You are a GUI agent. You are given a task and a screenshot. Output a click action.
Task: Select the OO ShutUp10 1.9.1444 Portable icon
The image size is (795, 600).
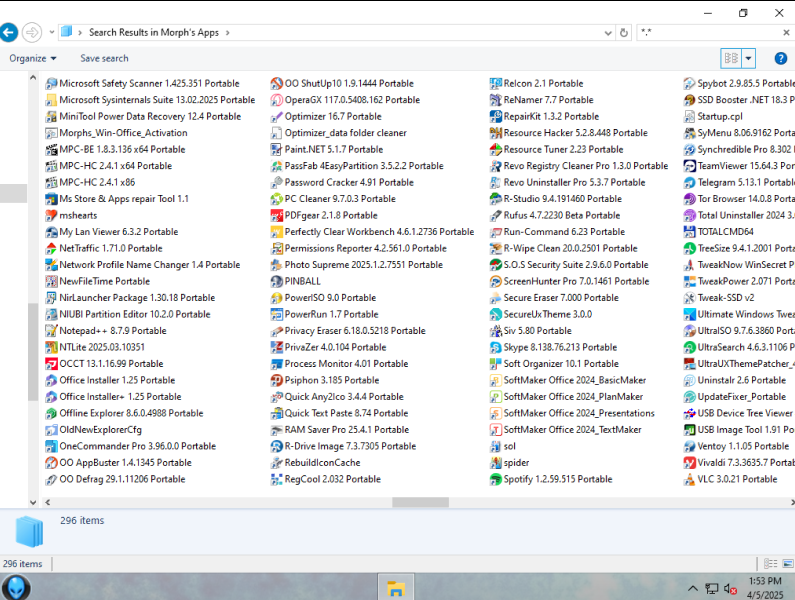[x=276, y=84]
